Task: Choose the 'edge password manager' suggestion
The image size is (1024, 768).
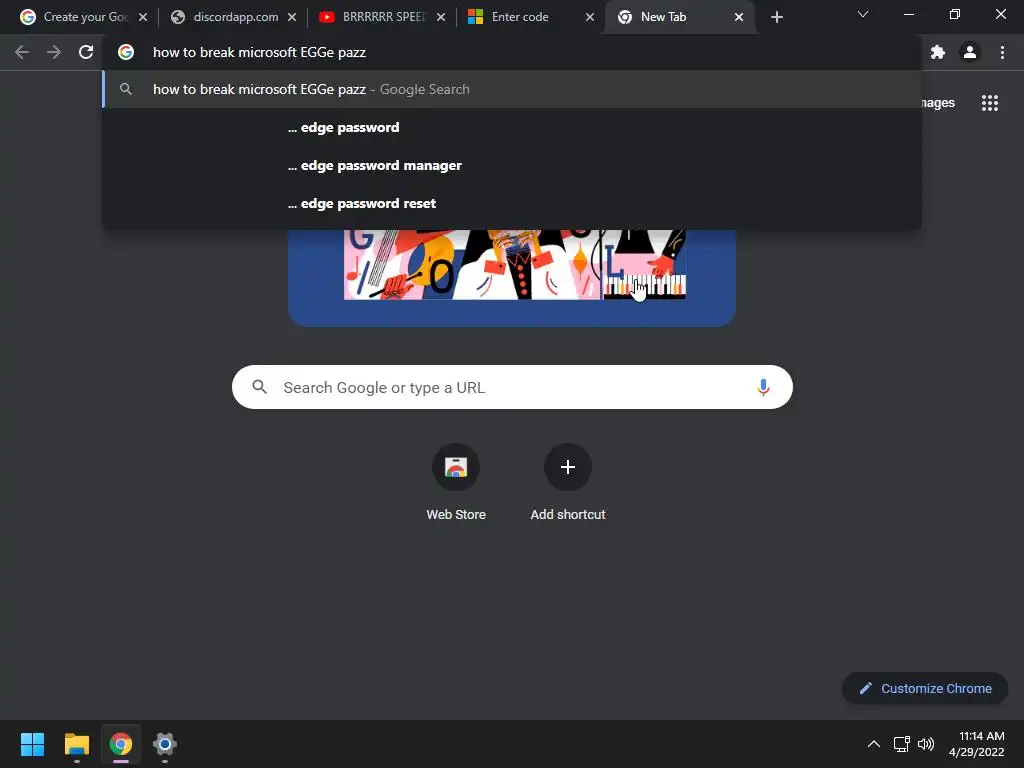Action: [512, 165]
